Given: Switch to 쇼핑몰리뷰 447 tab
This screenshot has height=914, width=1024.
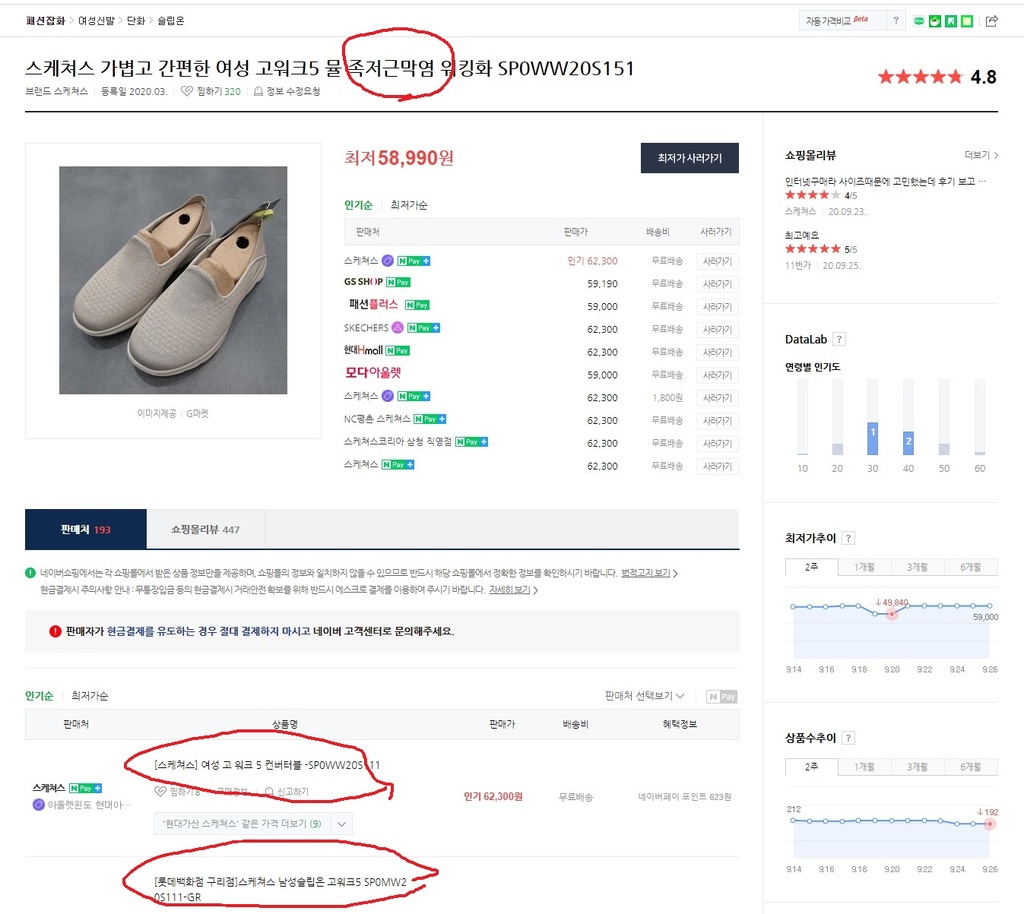Looking at the screenshot, I should (206, 529).
